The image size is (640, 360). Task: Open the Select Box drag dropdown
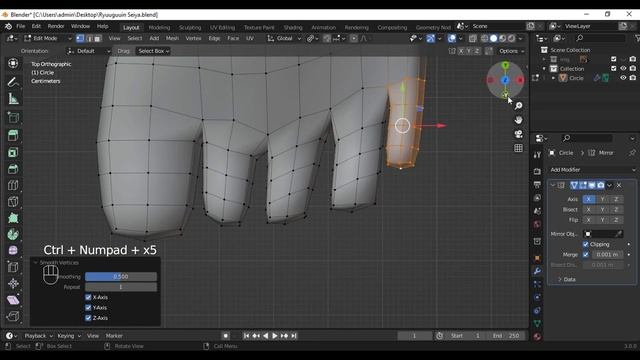(x=153, y=51)
